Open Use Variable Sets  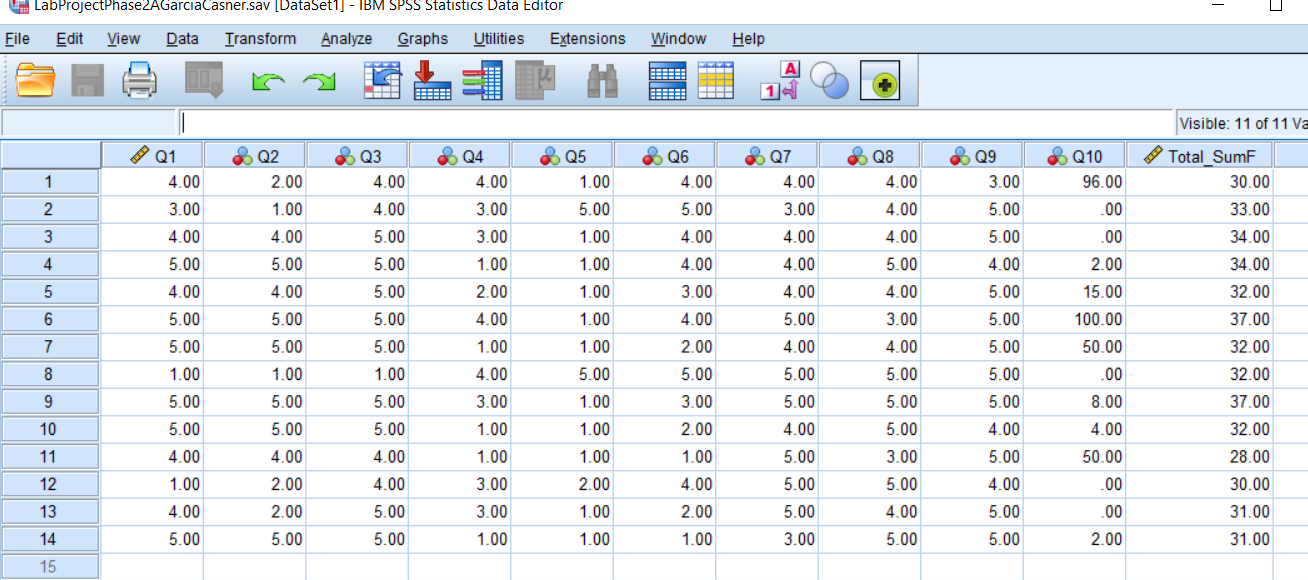click(x=826, y=80)
